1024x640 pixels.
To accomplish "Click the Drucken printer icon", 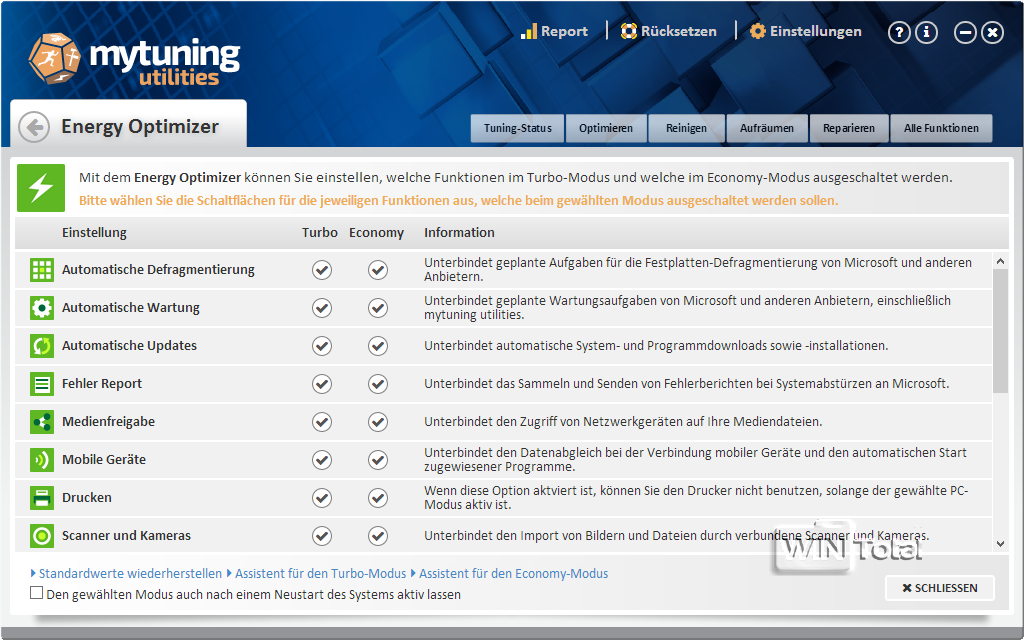I will pos(42,498).
